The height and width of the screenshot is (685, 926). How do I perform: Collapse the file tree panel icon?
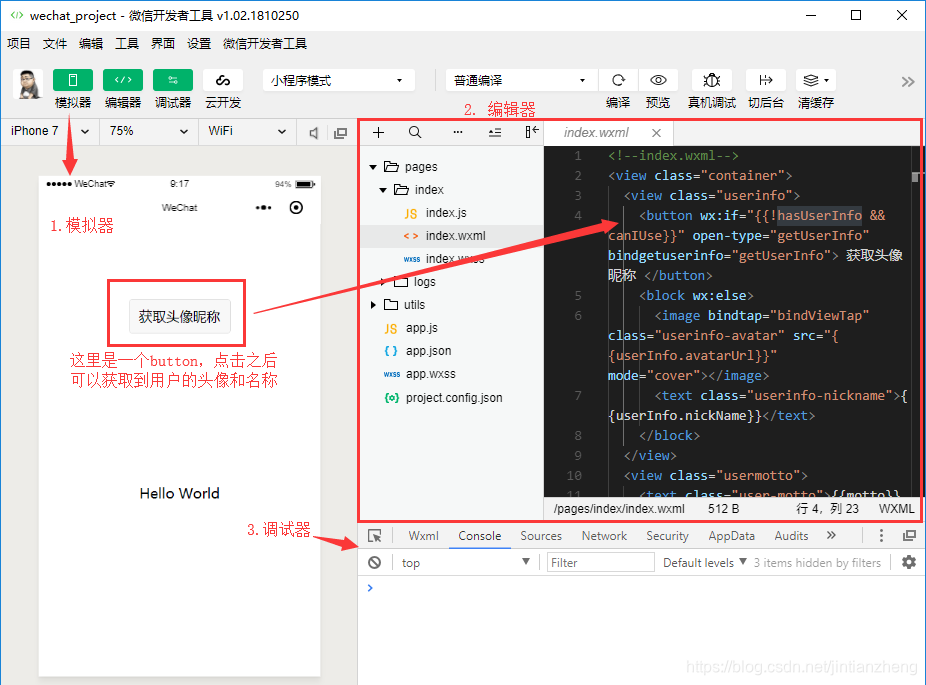coord(532,132)
